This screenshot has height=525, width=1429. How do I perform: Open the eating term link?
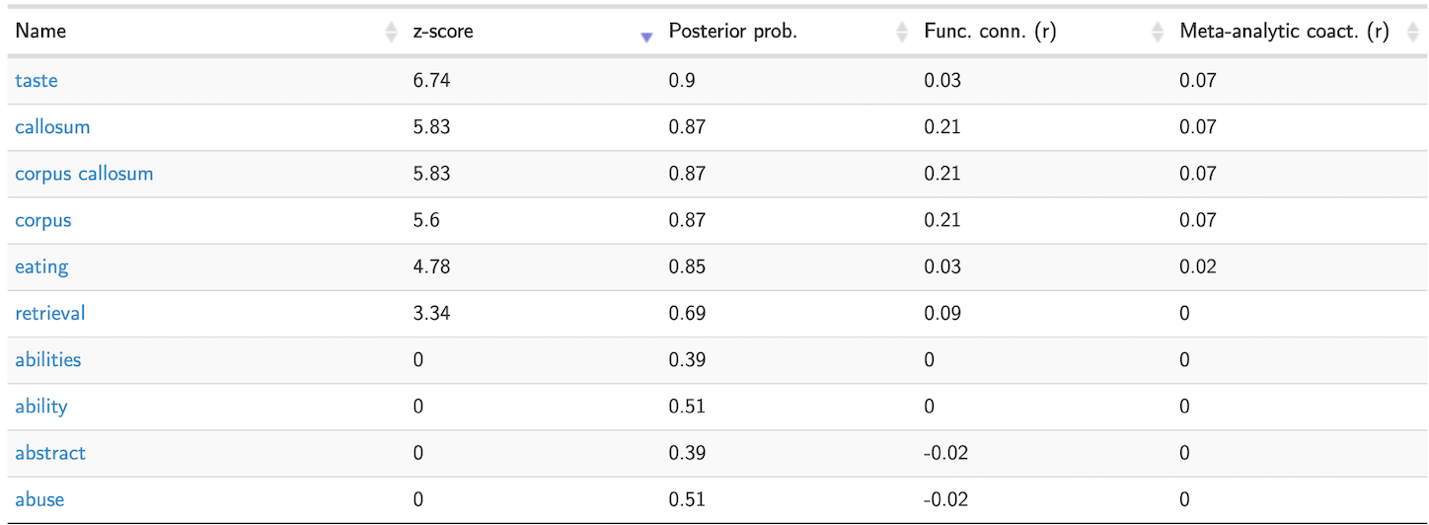pos(41,266)
